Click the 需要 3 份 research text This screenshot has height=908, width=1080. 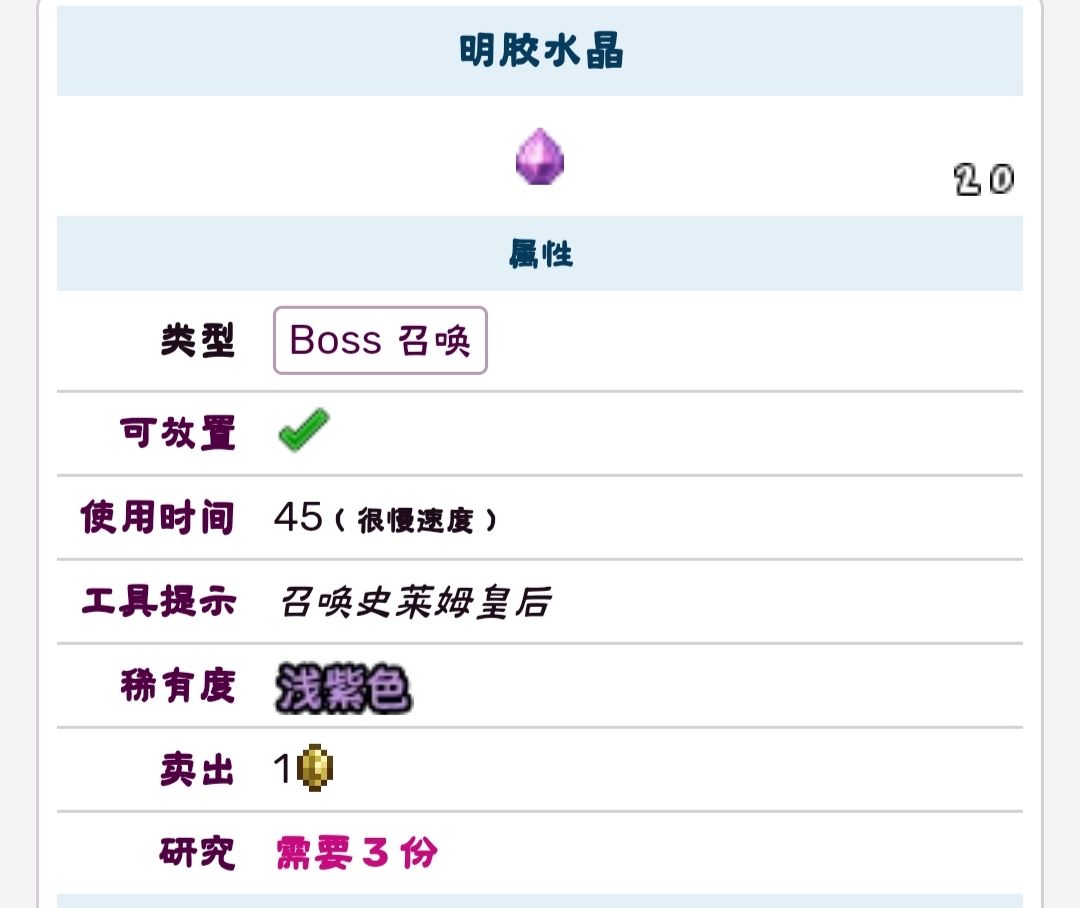pos(357,853)
